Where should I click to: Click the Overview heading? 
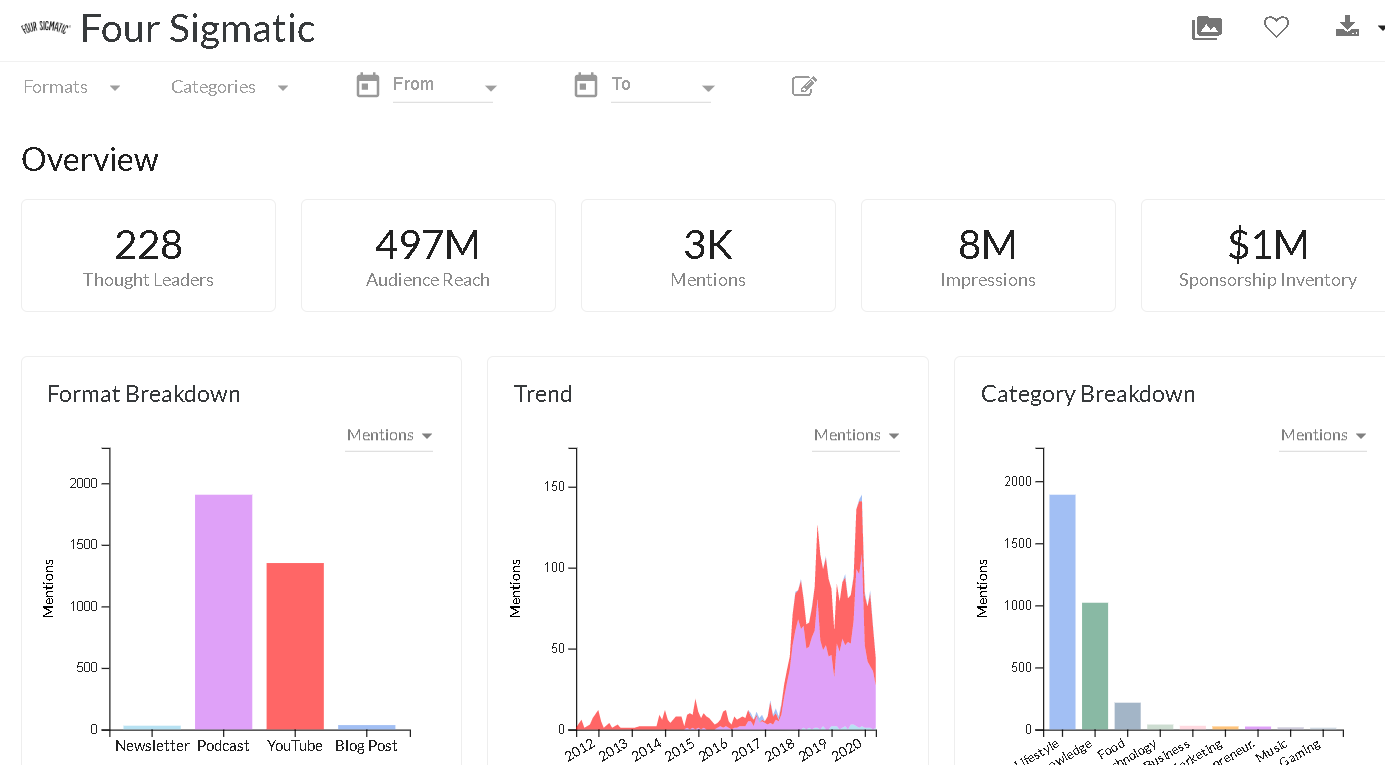[90, 160]
